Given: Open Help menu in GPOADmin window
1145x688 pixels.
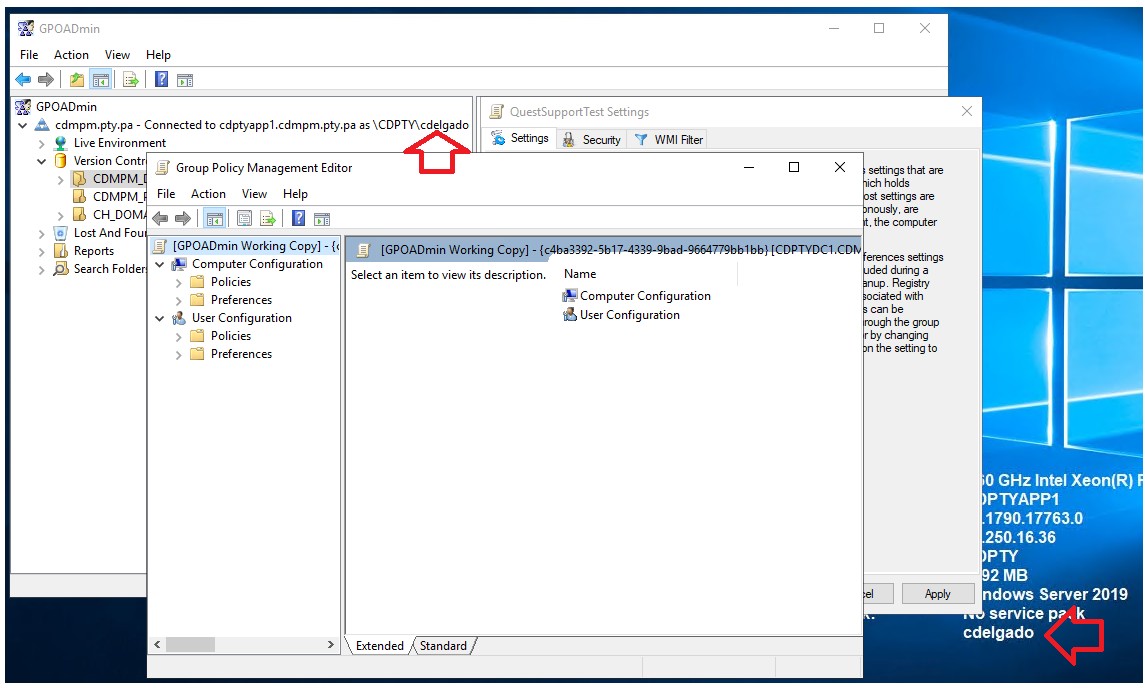Looking at the screenshot, I should pos(158,55).
